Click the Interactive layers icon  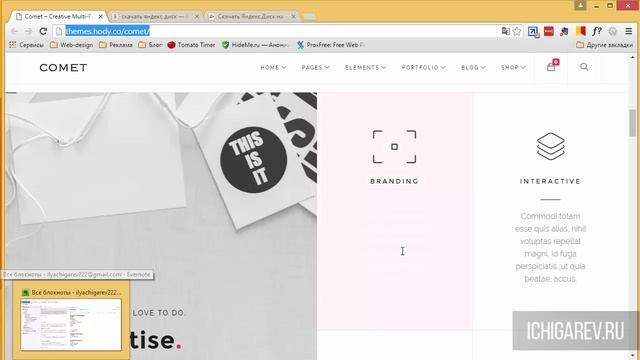coord(550,146)
